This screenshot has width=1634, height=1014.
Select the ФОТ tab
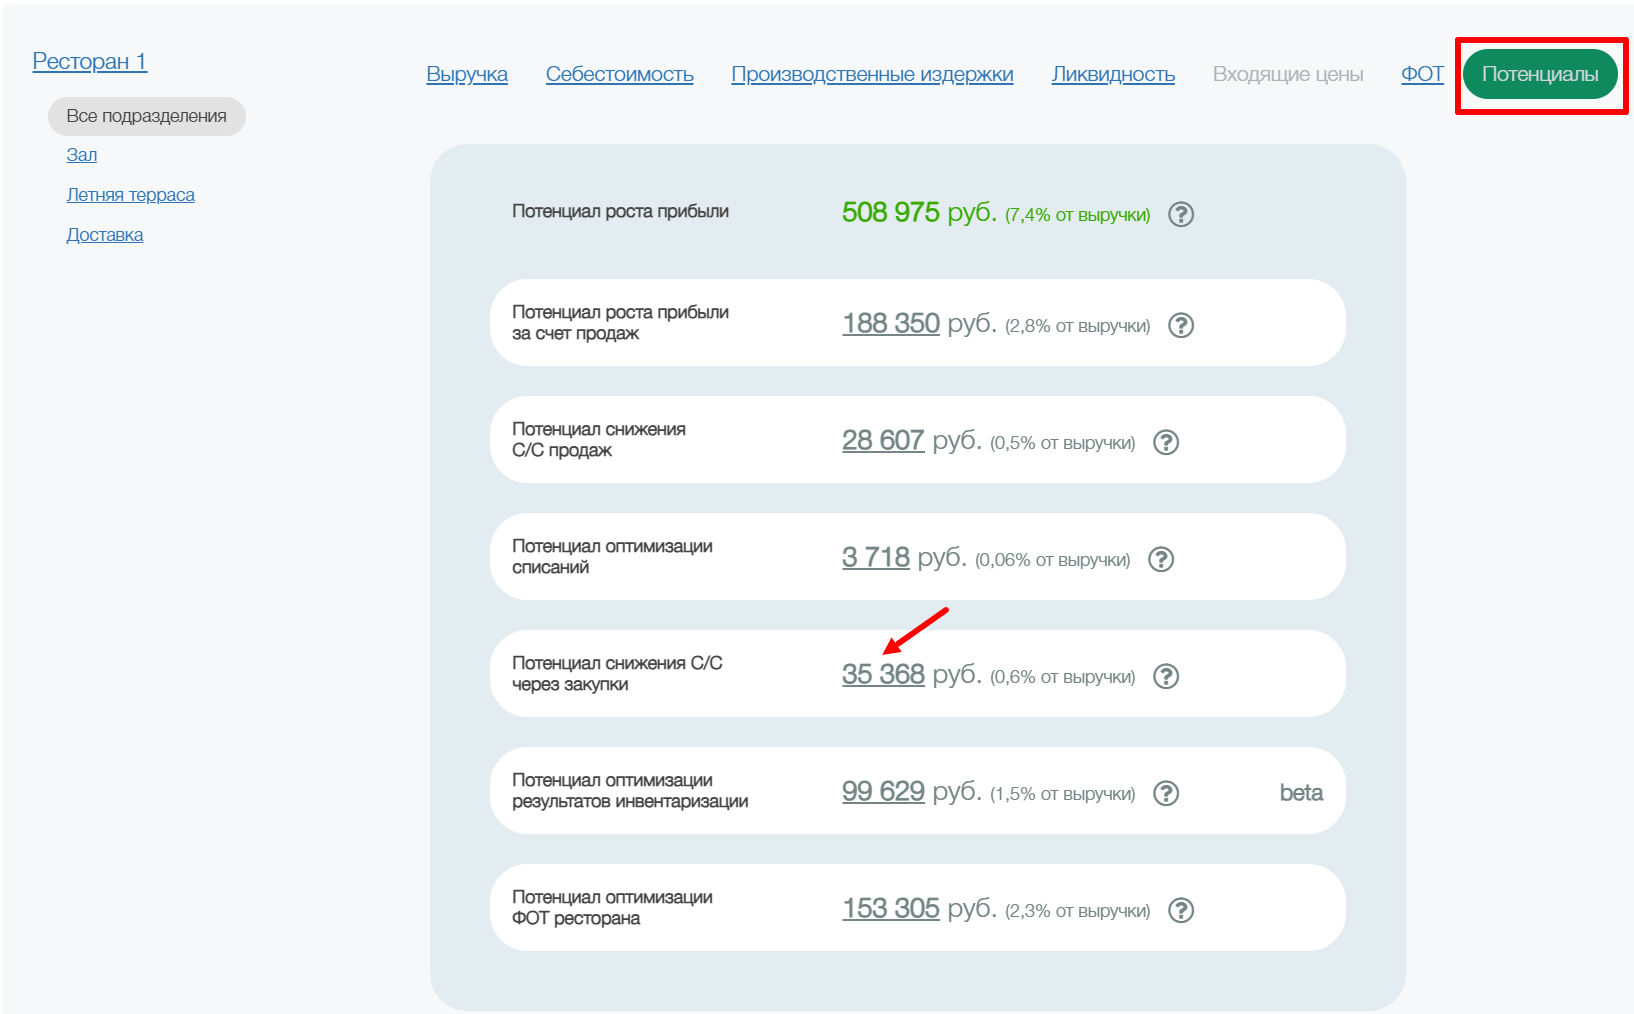1421,74
